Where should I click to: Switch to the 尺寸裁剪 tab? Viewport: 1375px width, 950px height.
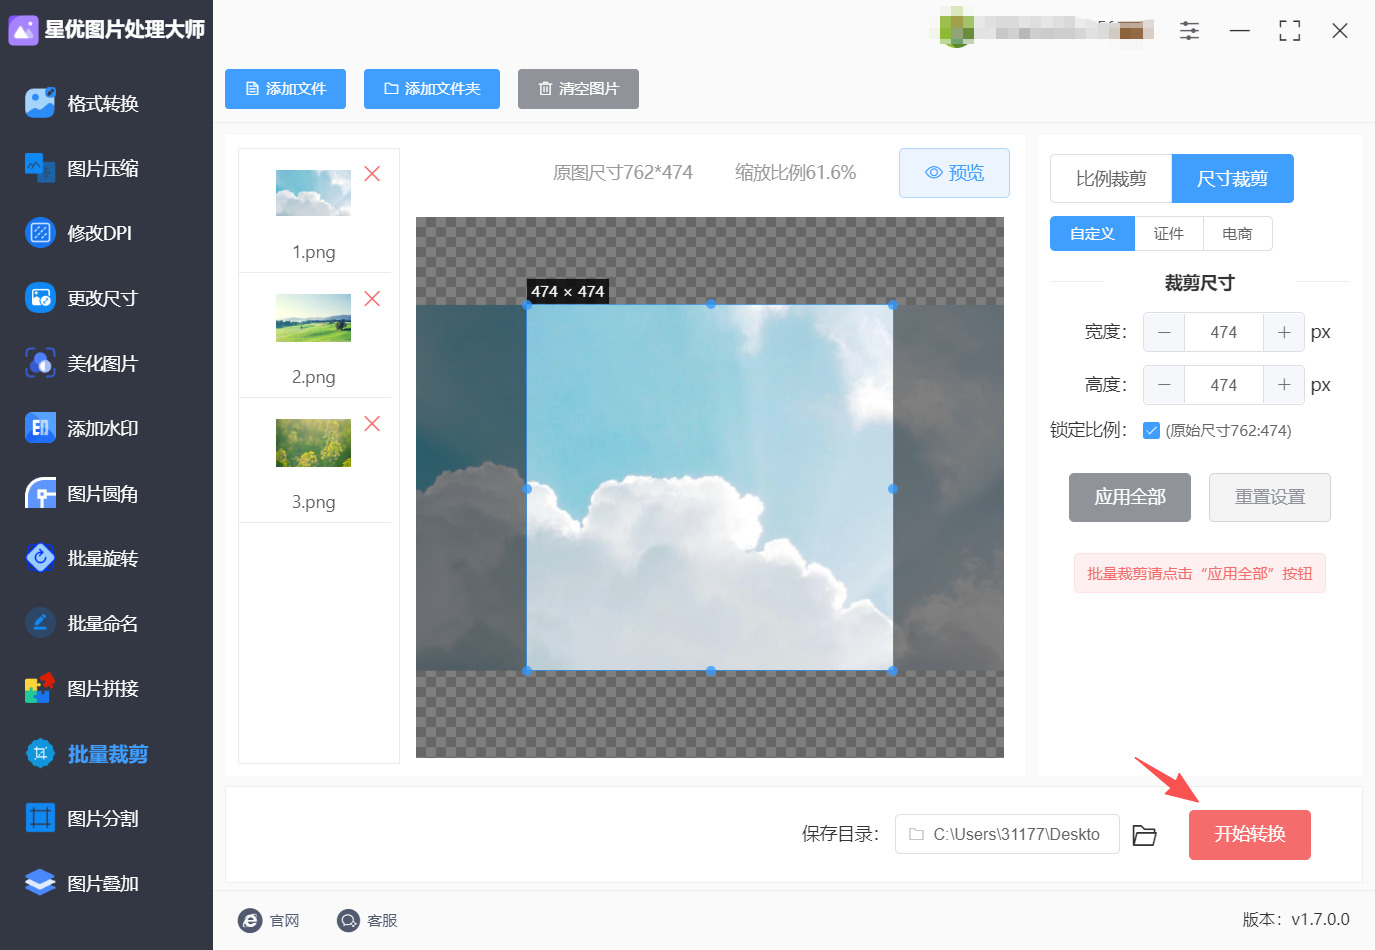pyautogui.click(x=1233, y=179)
